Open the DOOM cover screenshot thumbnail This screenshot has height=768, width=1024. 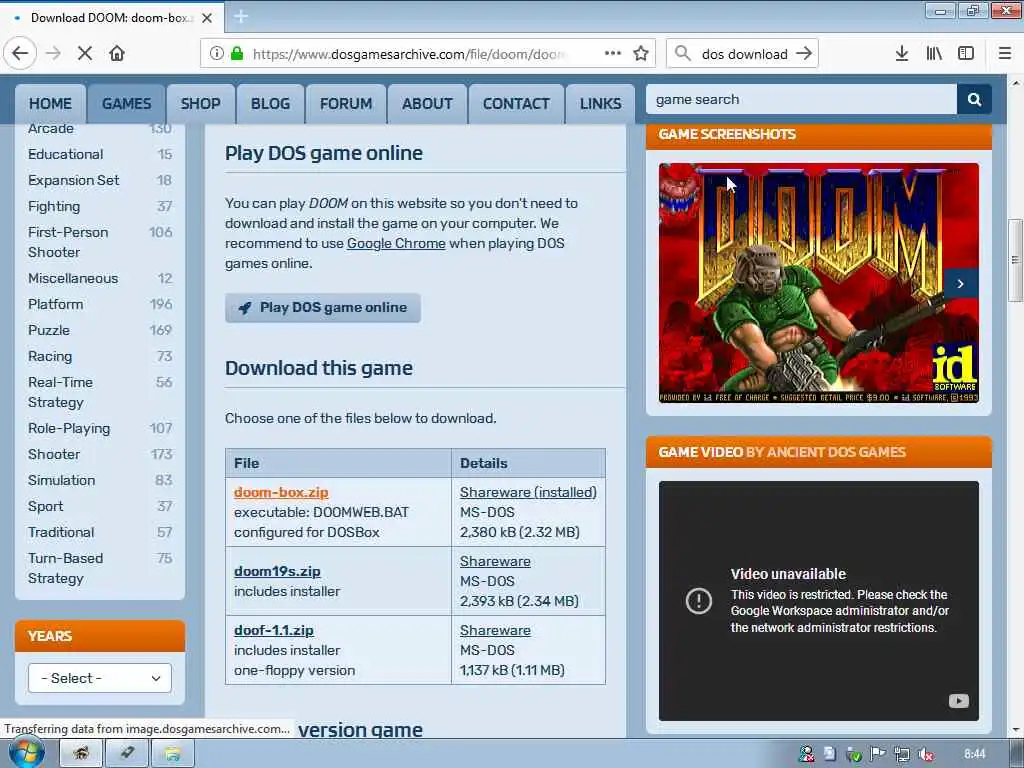pyautogui.click(x=818, y=283)
